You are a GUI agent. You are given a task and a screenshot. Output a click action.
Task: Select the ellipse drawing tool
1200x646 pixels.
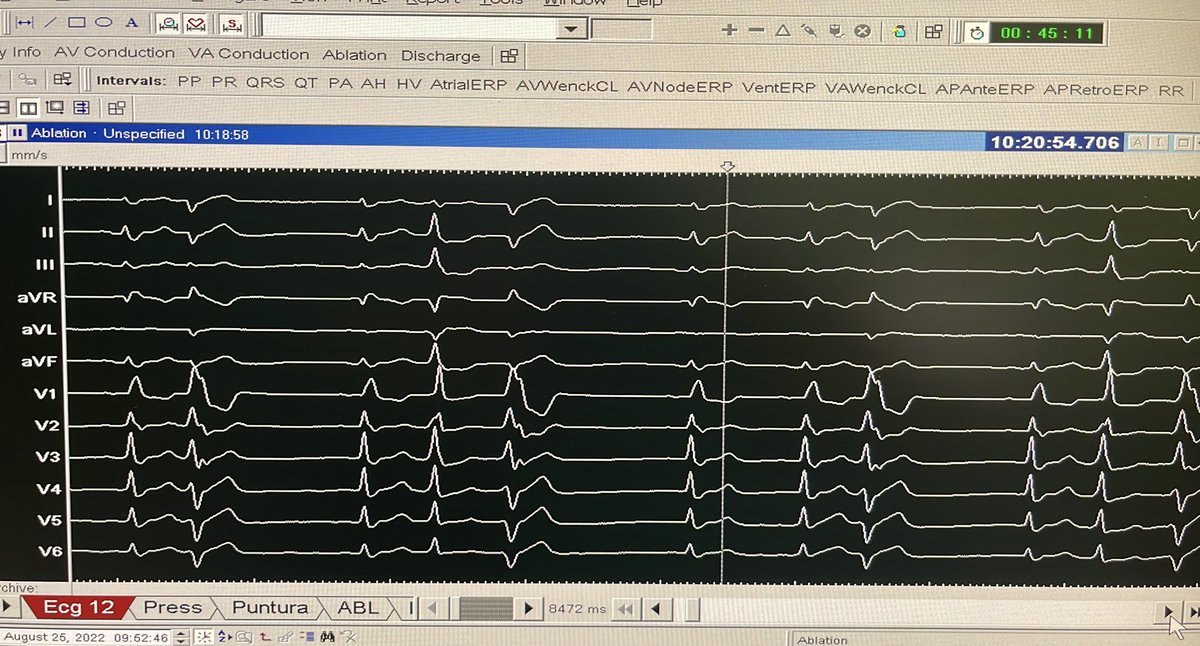(103, 22)
